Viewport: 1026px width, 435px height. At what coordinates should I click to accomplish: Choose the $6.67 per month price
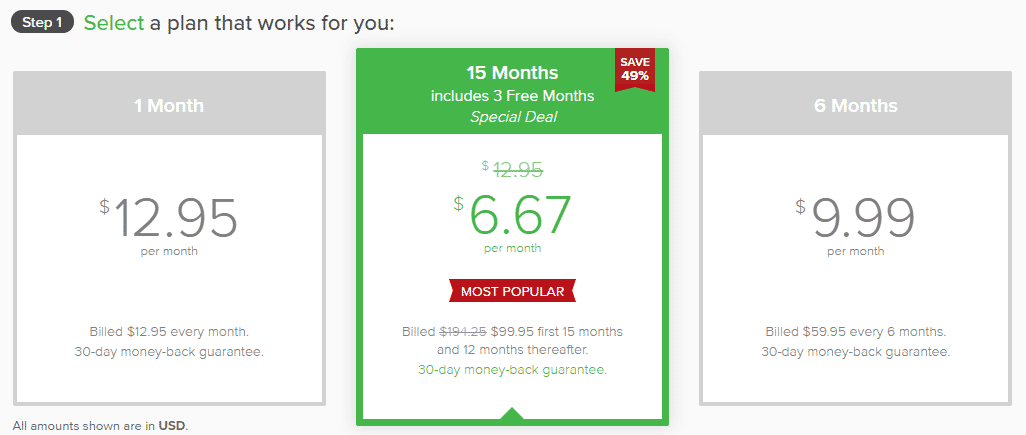[512, 215]
